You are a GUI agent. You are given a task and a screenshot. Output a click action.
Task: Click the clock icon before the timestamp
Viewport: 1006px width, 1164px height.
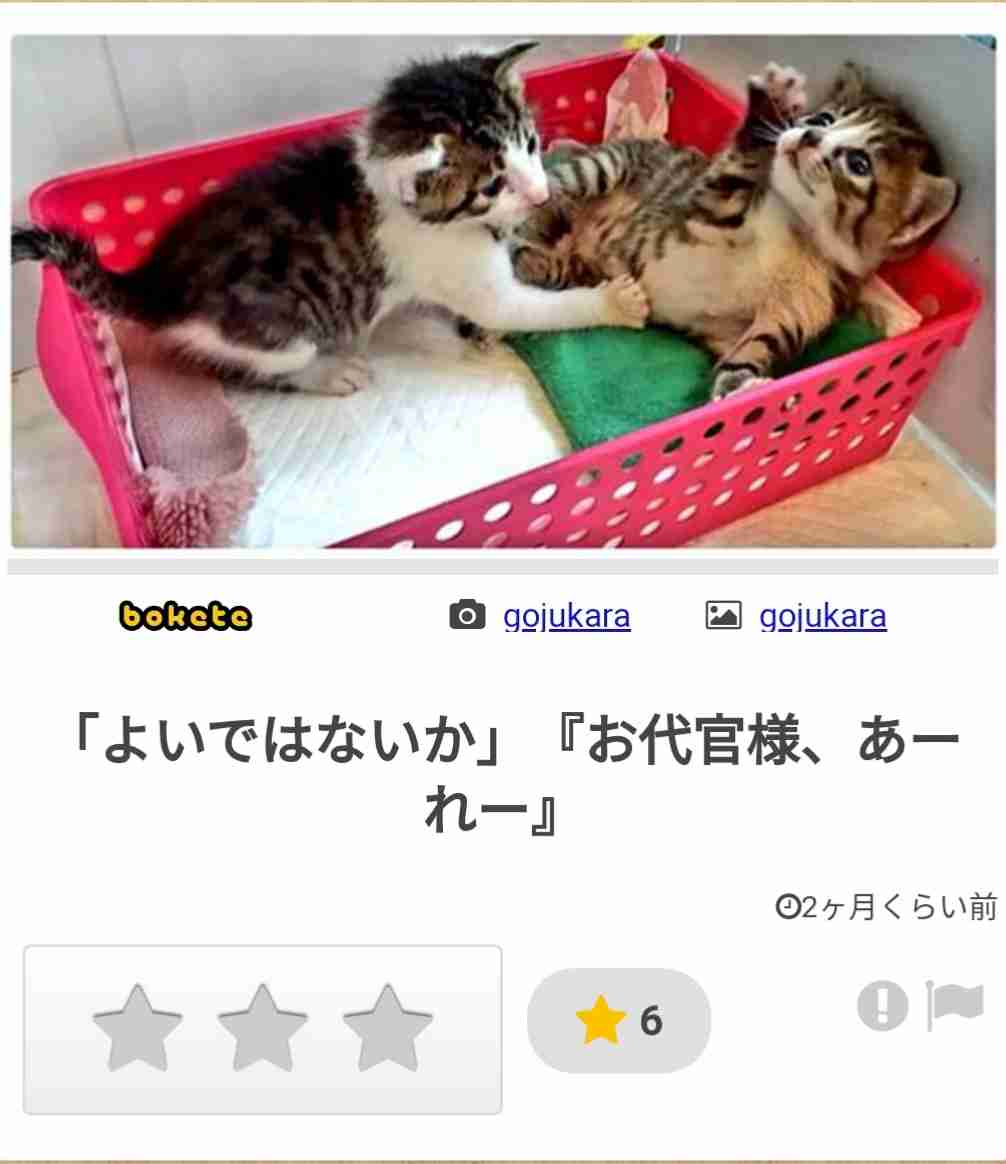click(788, 906)
